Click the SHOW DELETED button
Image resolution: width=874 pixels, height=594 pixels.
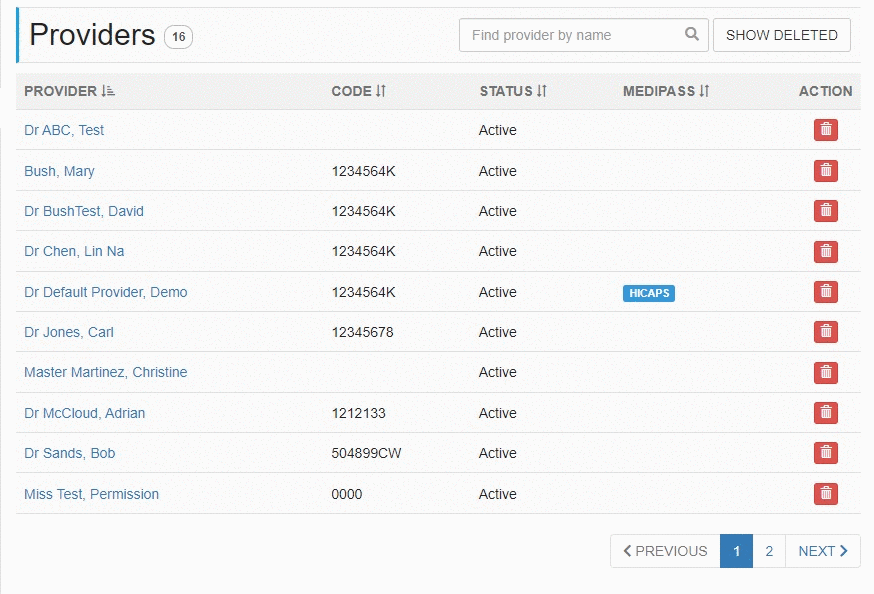[781, 35]
